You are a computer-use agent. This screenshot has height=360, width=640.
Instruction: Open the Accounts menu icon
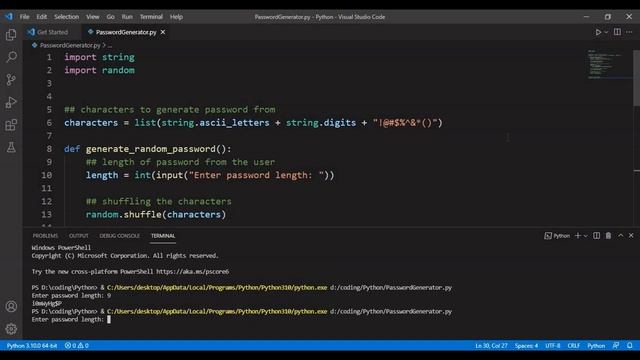(x=11, y=306)
